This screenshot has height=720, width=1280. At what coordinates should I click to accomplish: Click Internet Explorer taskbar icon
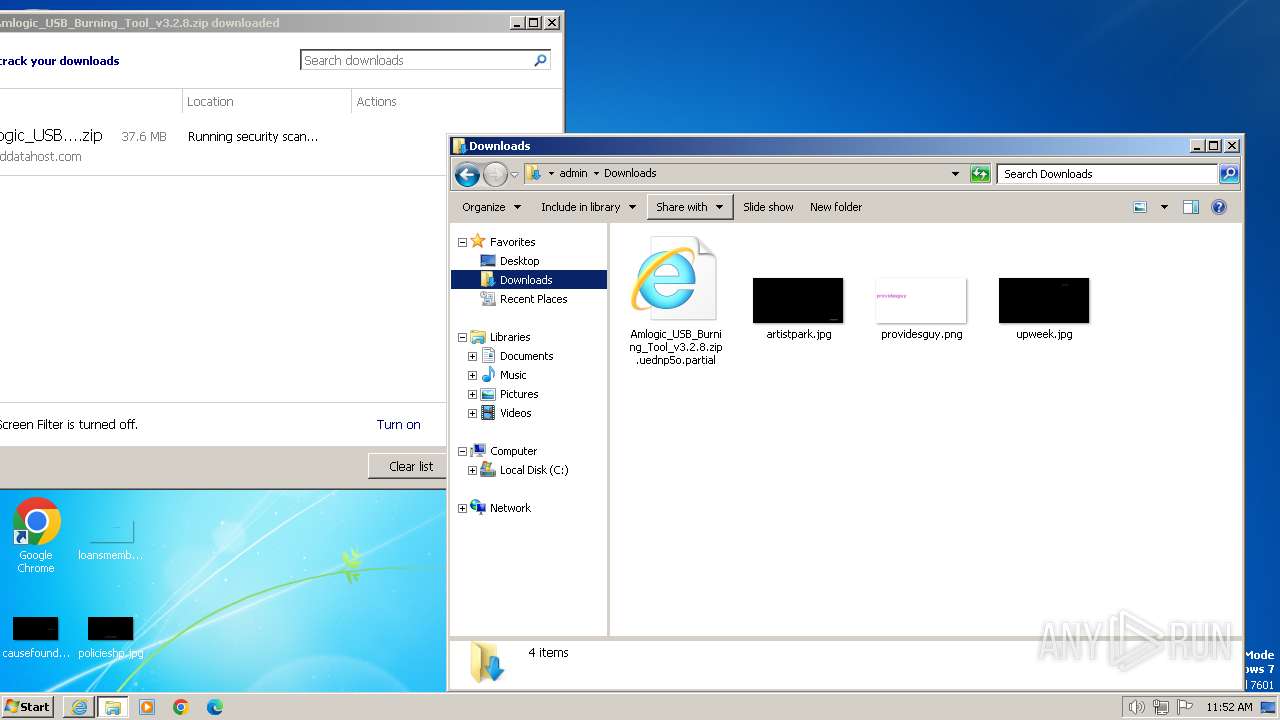click(79, 707)
